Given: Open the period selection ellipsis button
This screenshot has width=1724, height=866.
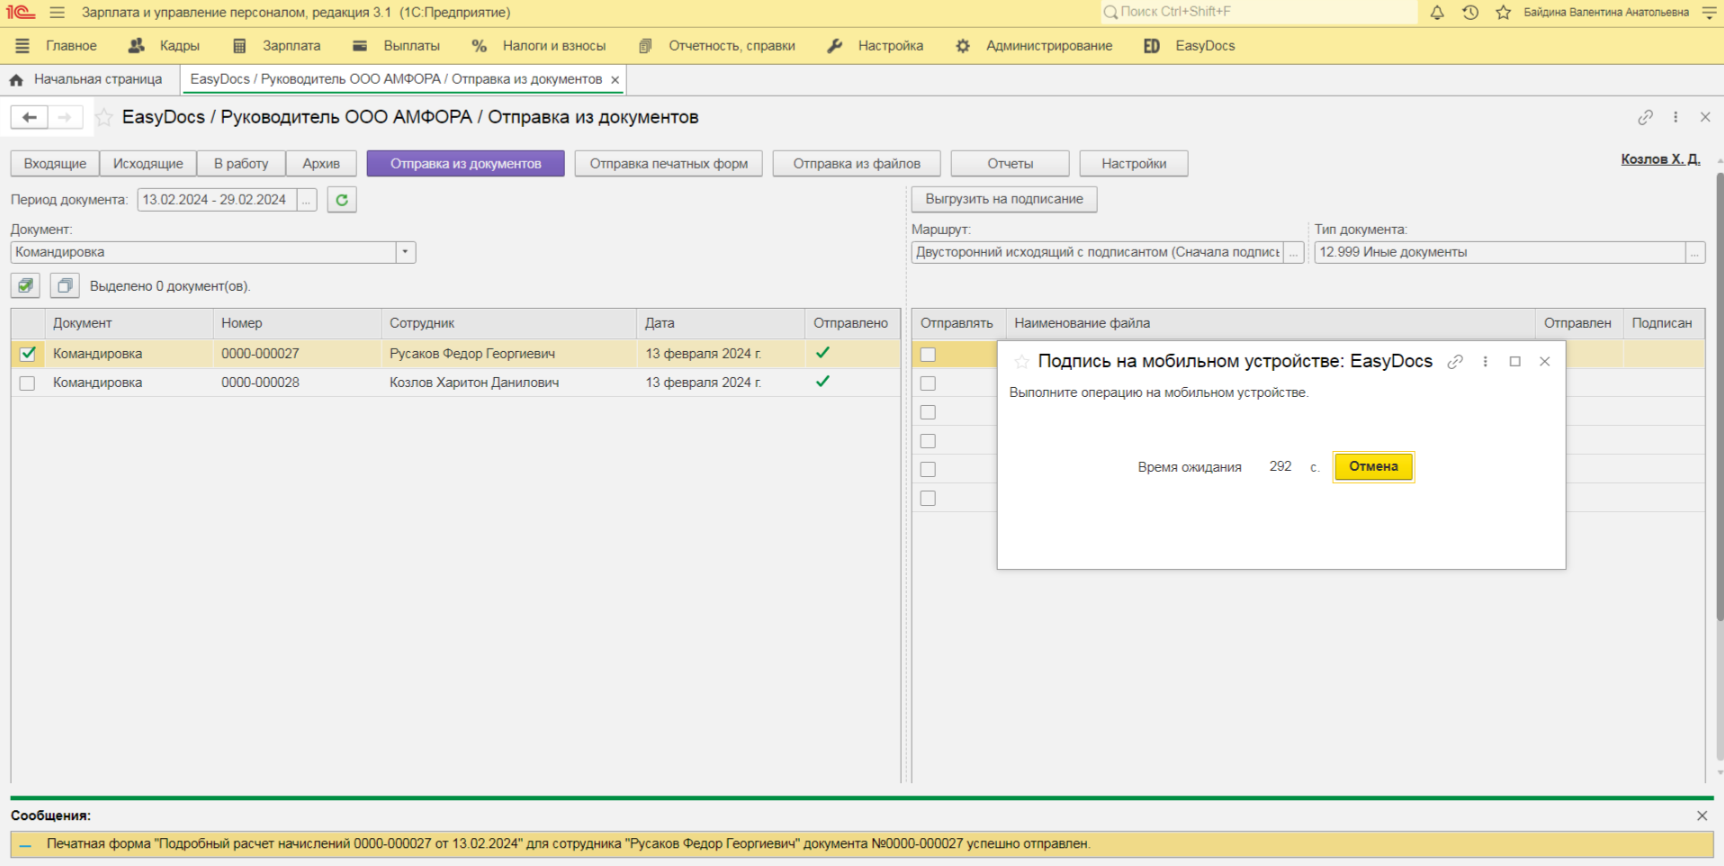Looking at the screenshot, I should tap(307, 200).
